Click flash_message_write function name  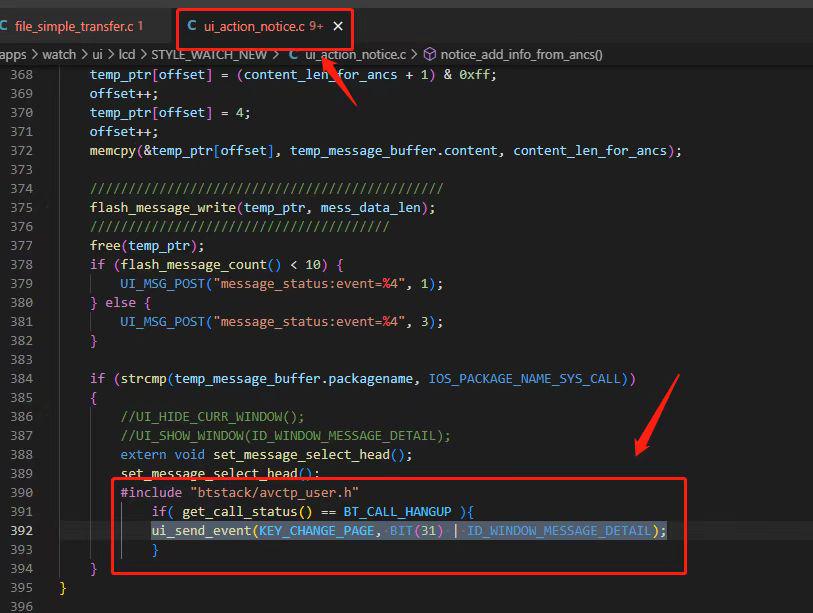click(x=163, y=208)
